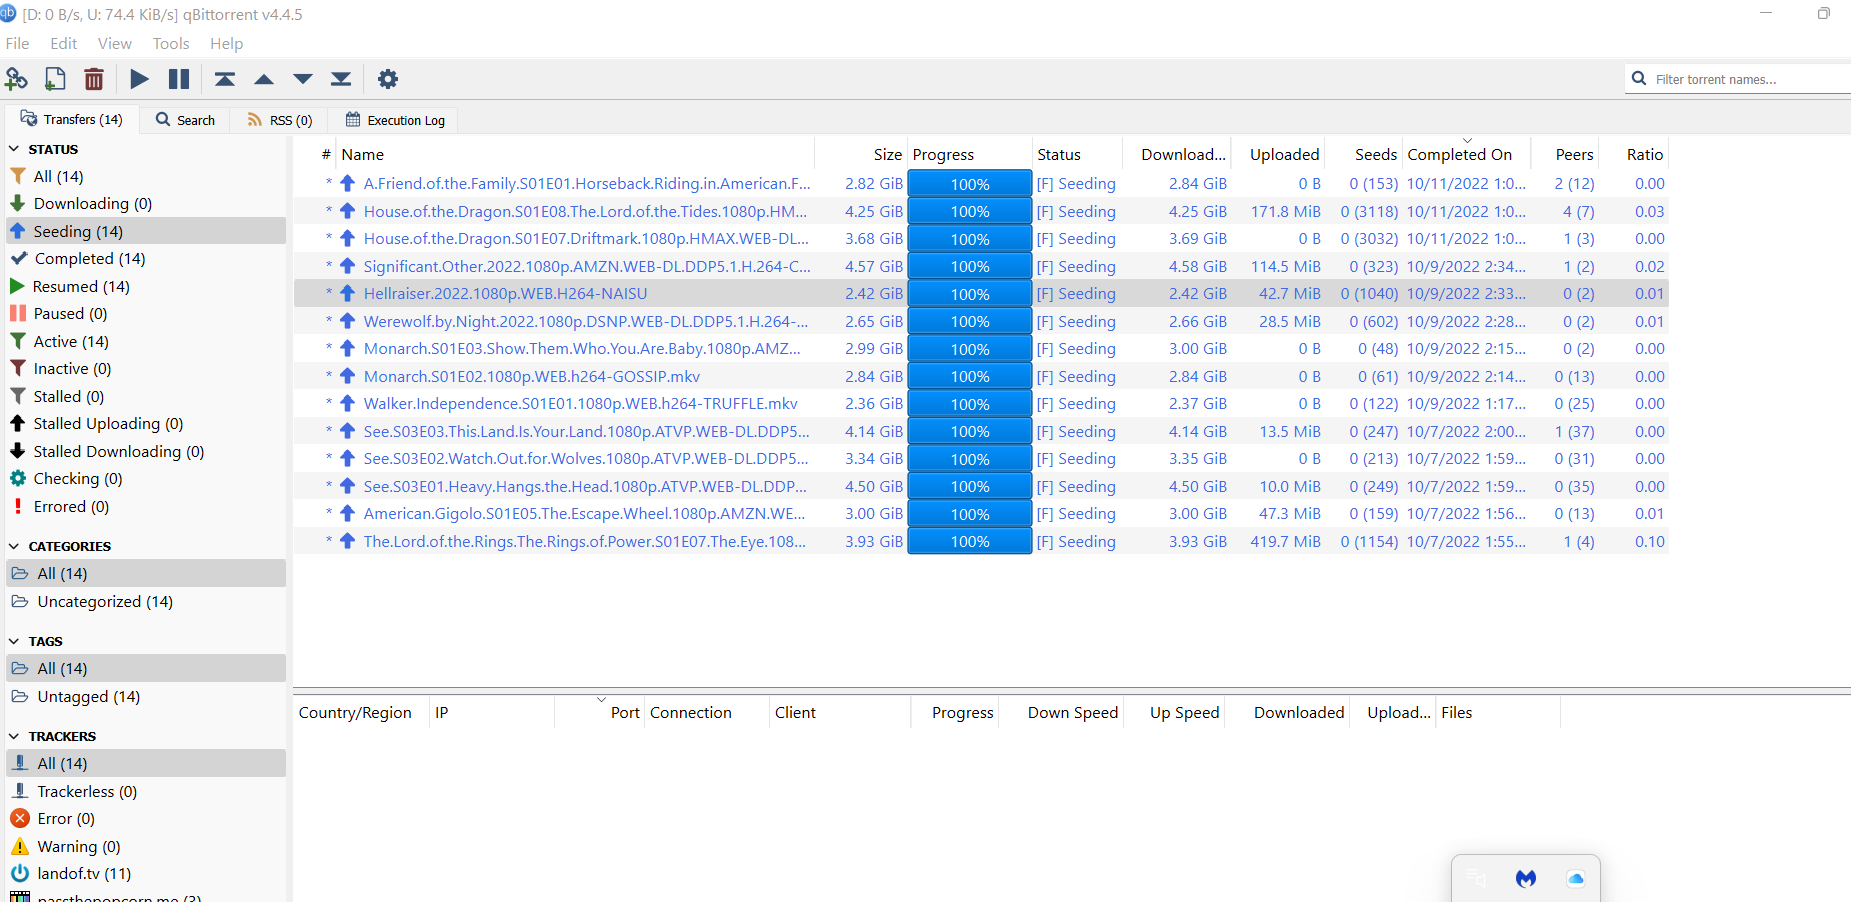Select landof.tv (11) tracker
The height and width of the screenshot is (902, 1851).
147,873
